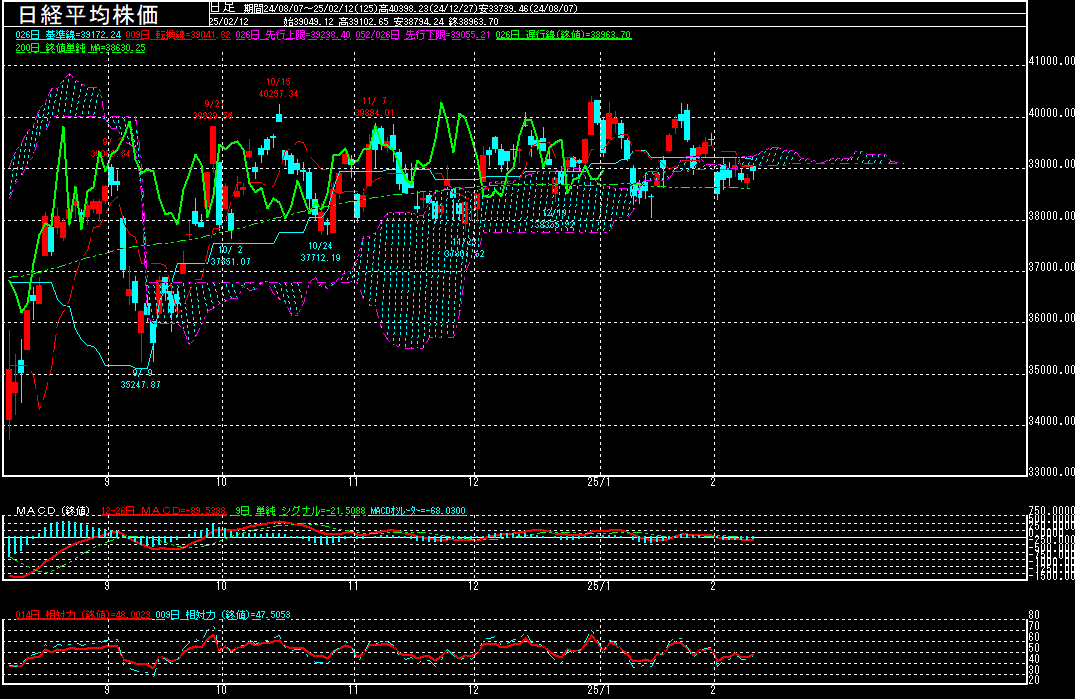Click the 20 level on the RSI axis
Image resolution: width=1076 pixels, height=699 pixels.
(x=1033, y=680)
